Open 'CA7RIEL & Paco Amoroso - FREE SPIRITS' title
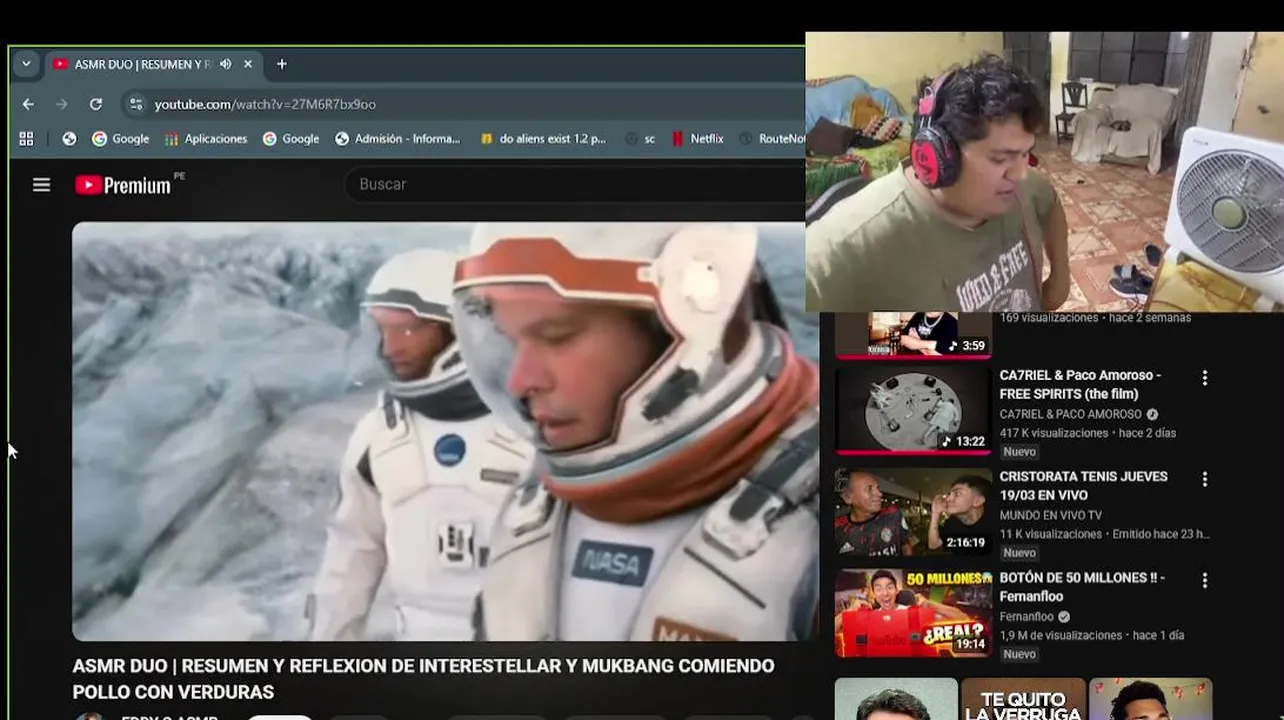The width and height of the screenshot is (1284, 720). click(1080, 384)
